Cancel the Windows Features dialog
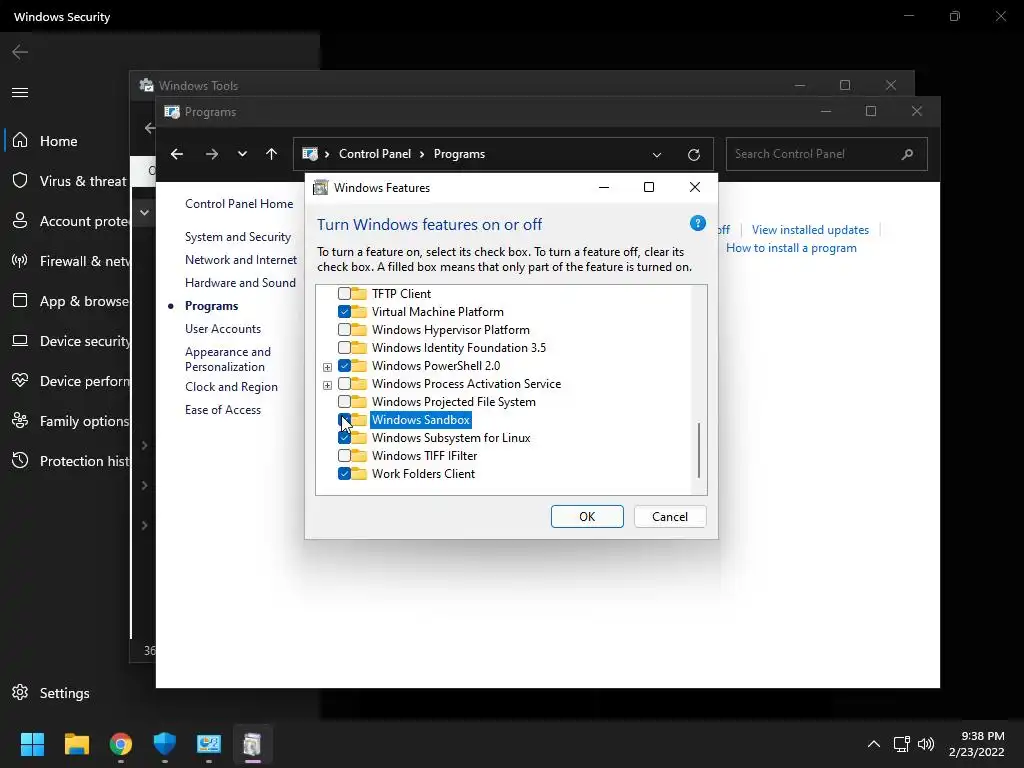This screenshot has width=1024, height=768. click(669, 517)
